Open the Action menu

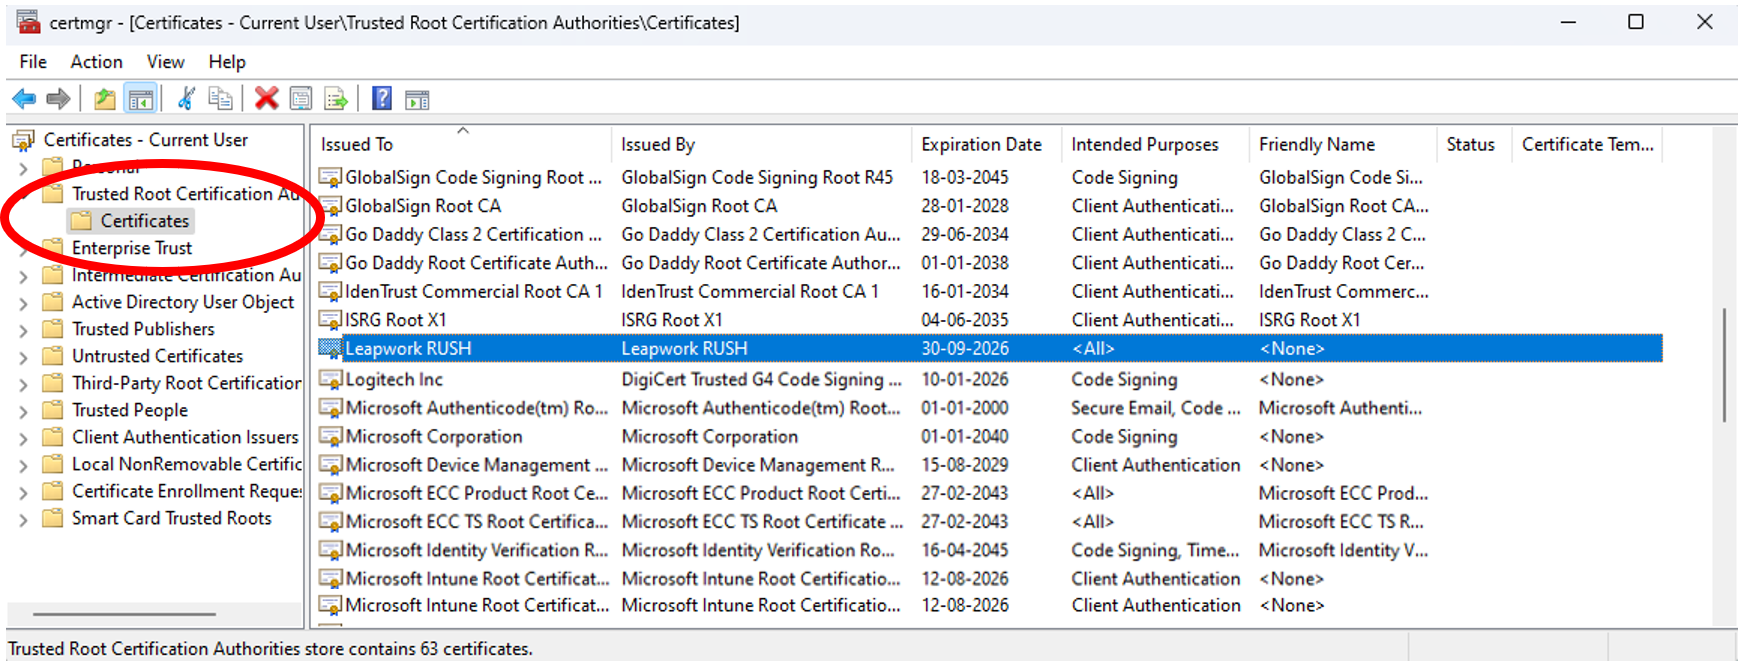96,62
